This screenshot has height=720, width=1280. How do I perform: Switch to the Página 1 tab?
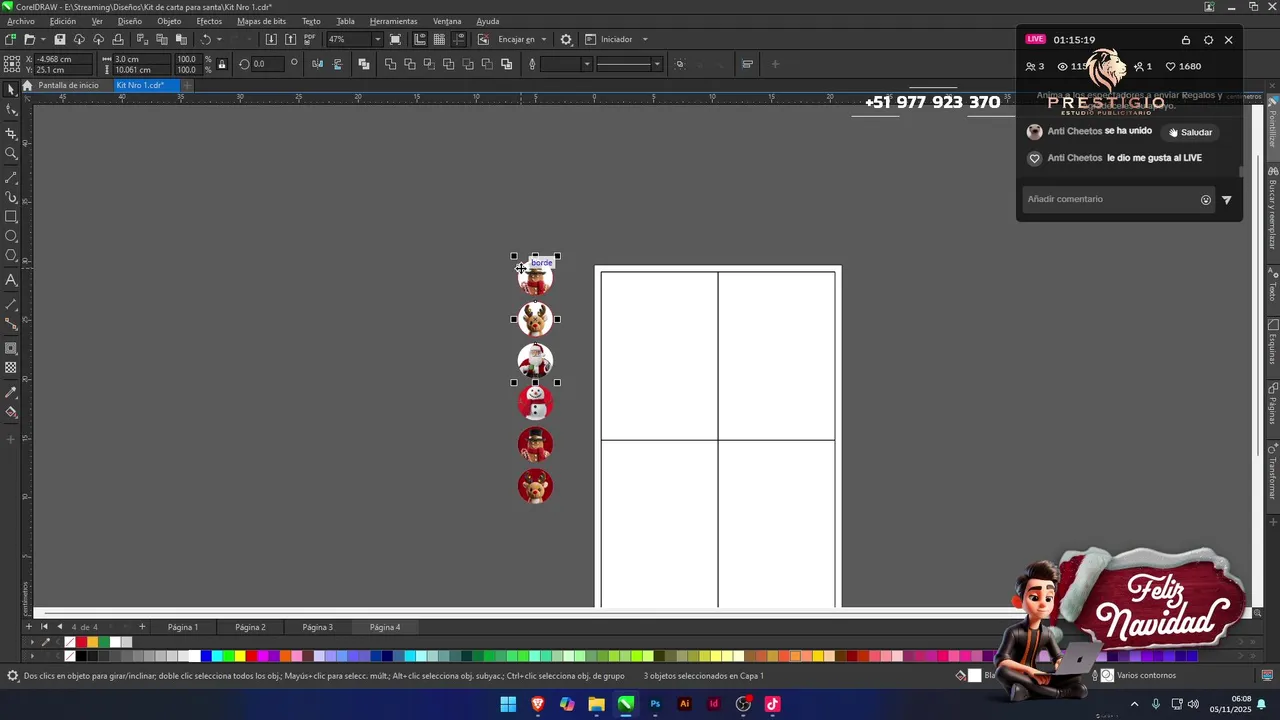(183, 627)
